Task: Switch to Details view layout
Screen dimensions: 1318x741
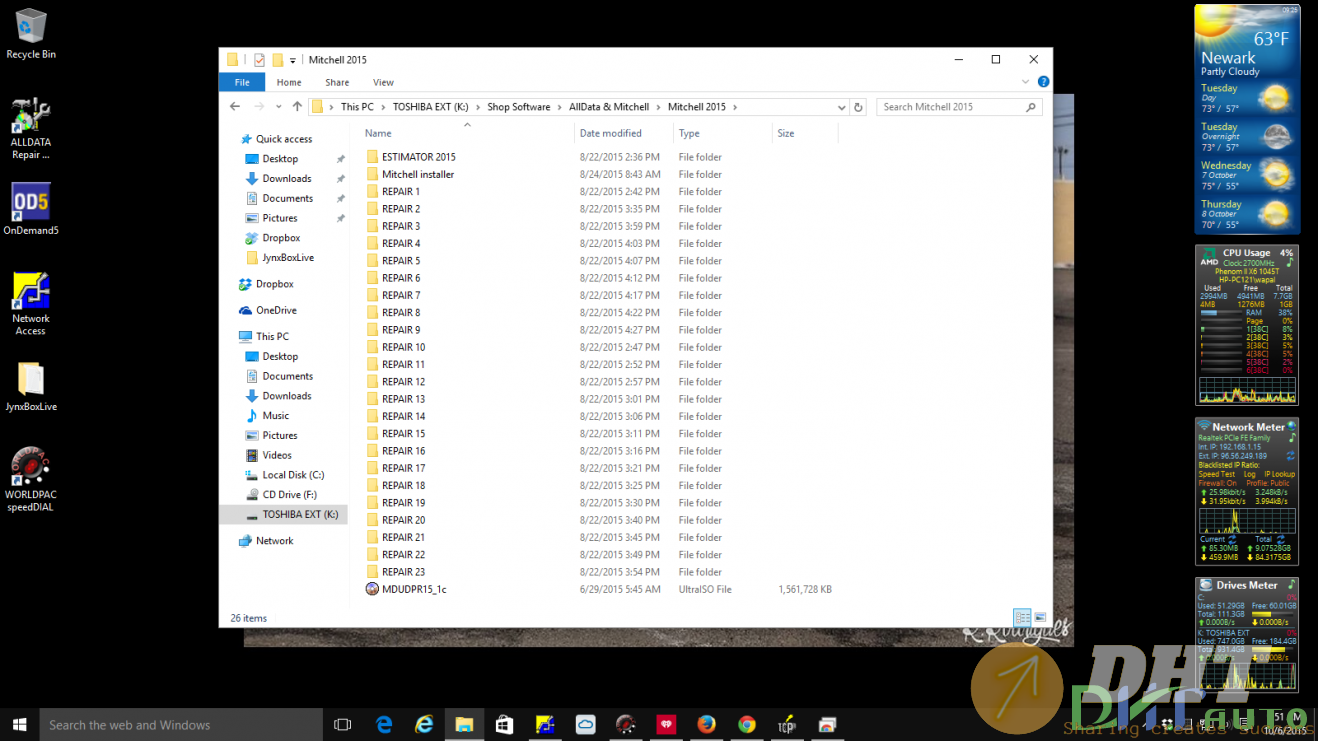Action: 1022,618
